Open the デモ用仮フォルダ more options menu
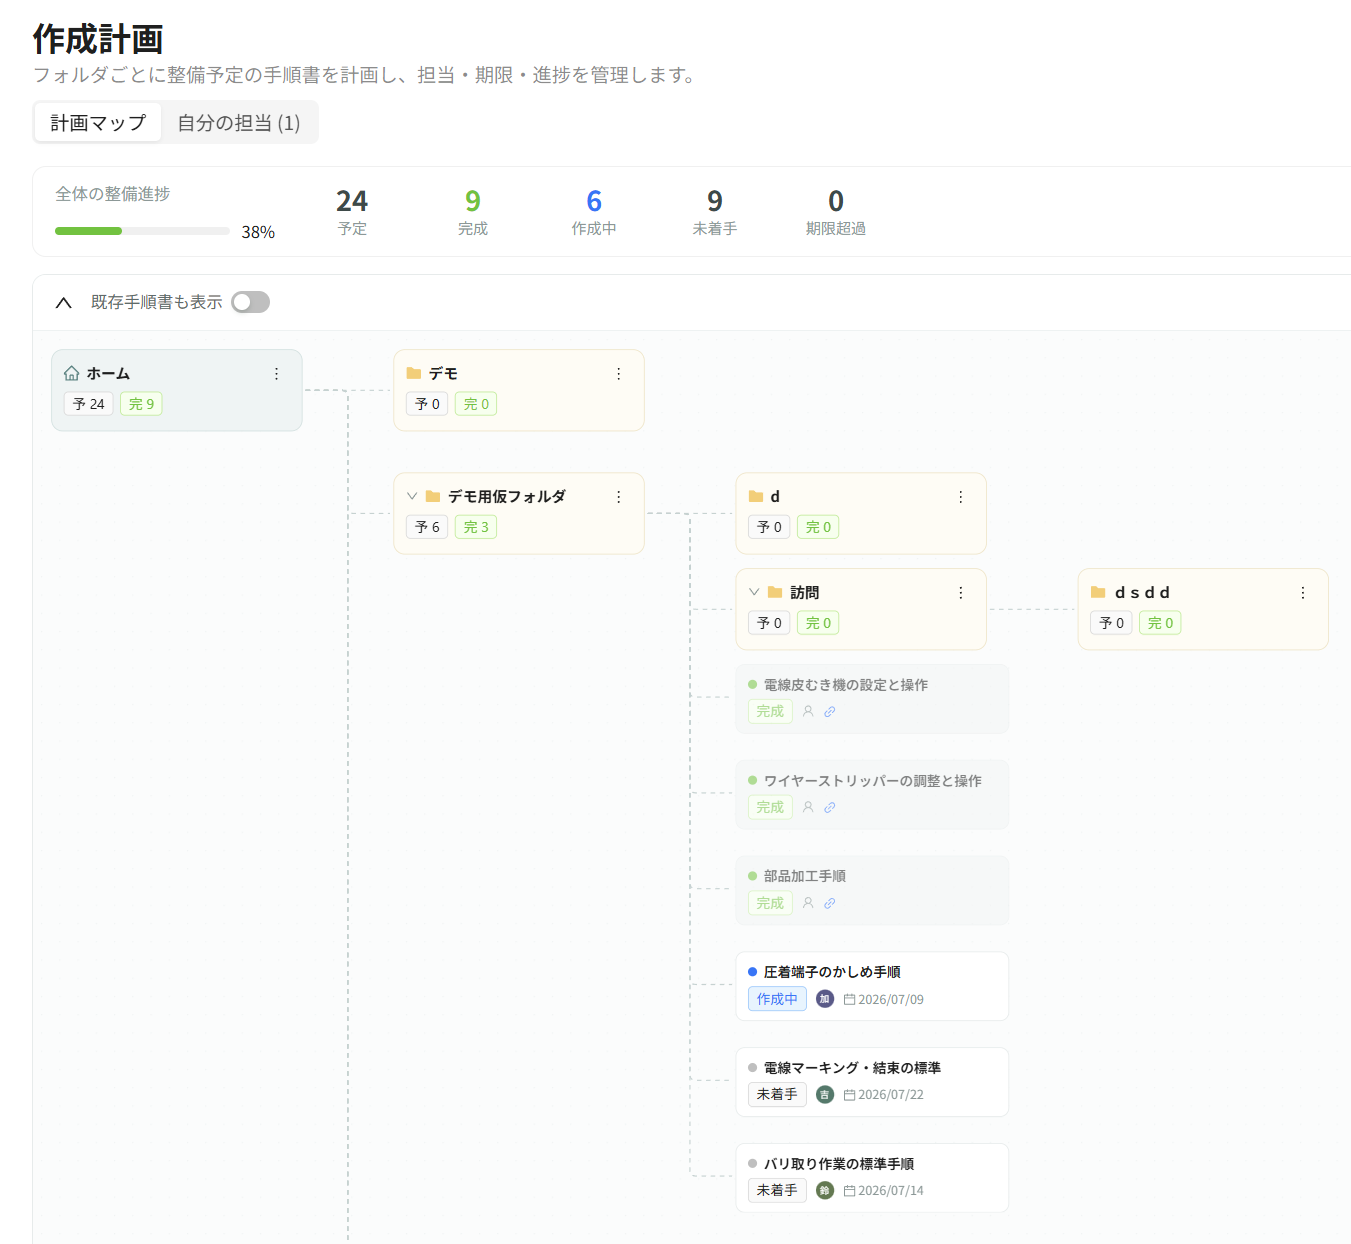Viewport: 1351px width, 1244px height. point(619,497)
